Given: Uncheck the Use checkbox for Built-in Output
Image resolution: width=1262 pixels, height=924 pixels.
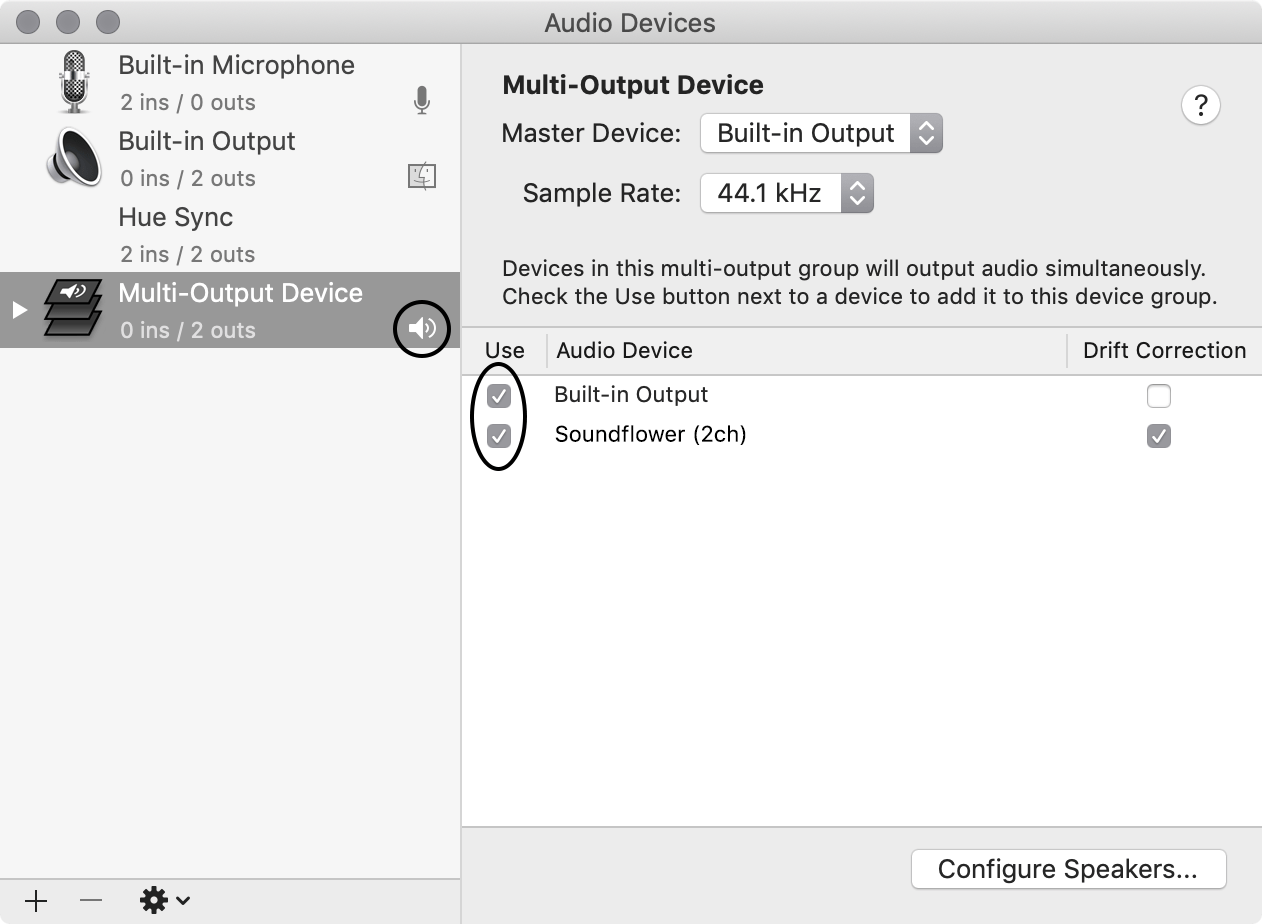Looking at the screenshot, I should click(x=500, y=395).
